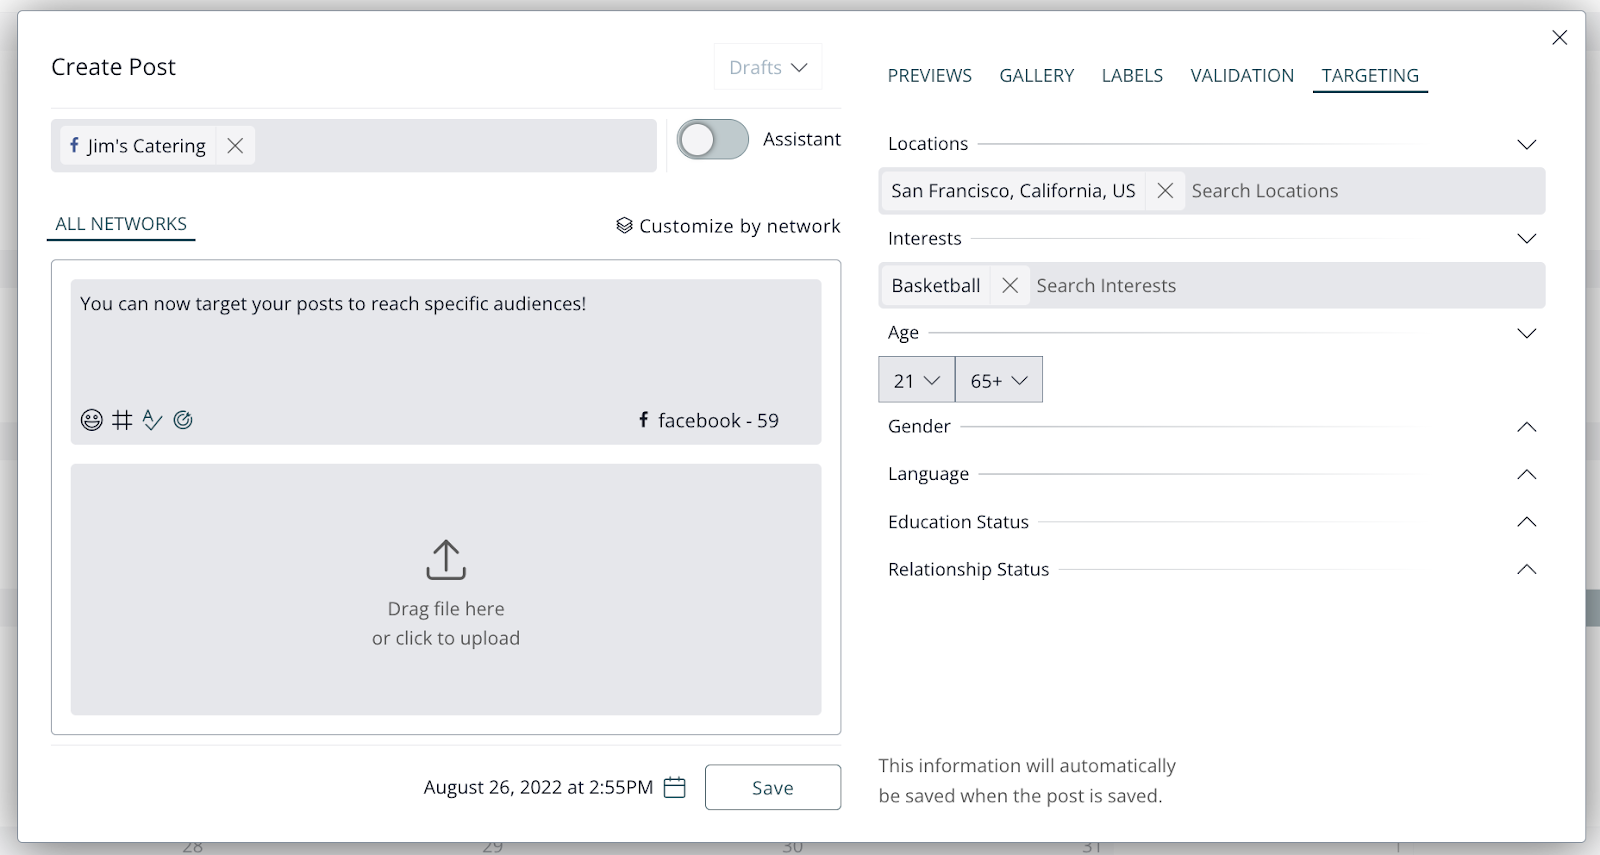The width and height of the screenshot is (1600, 855).
Task: Collapse the Age section
Action: pos(1526,334)
